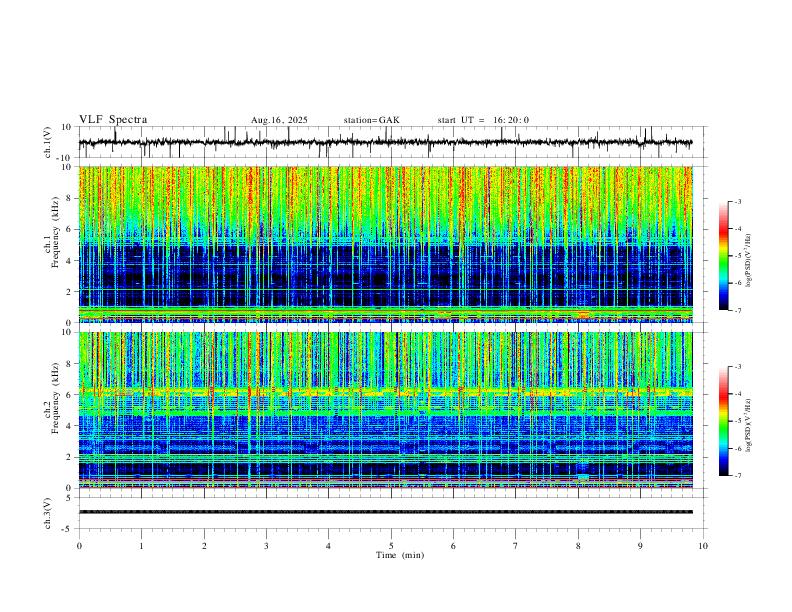Click the '-7' value on lower colorbar
Image resolution: width=792 pixels, height=612 pixels.
click(737, 476)
